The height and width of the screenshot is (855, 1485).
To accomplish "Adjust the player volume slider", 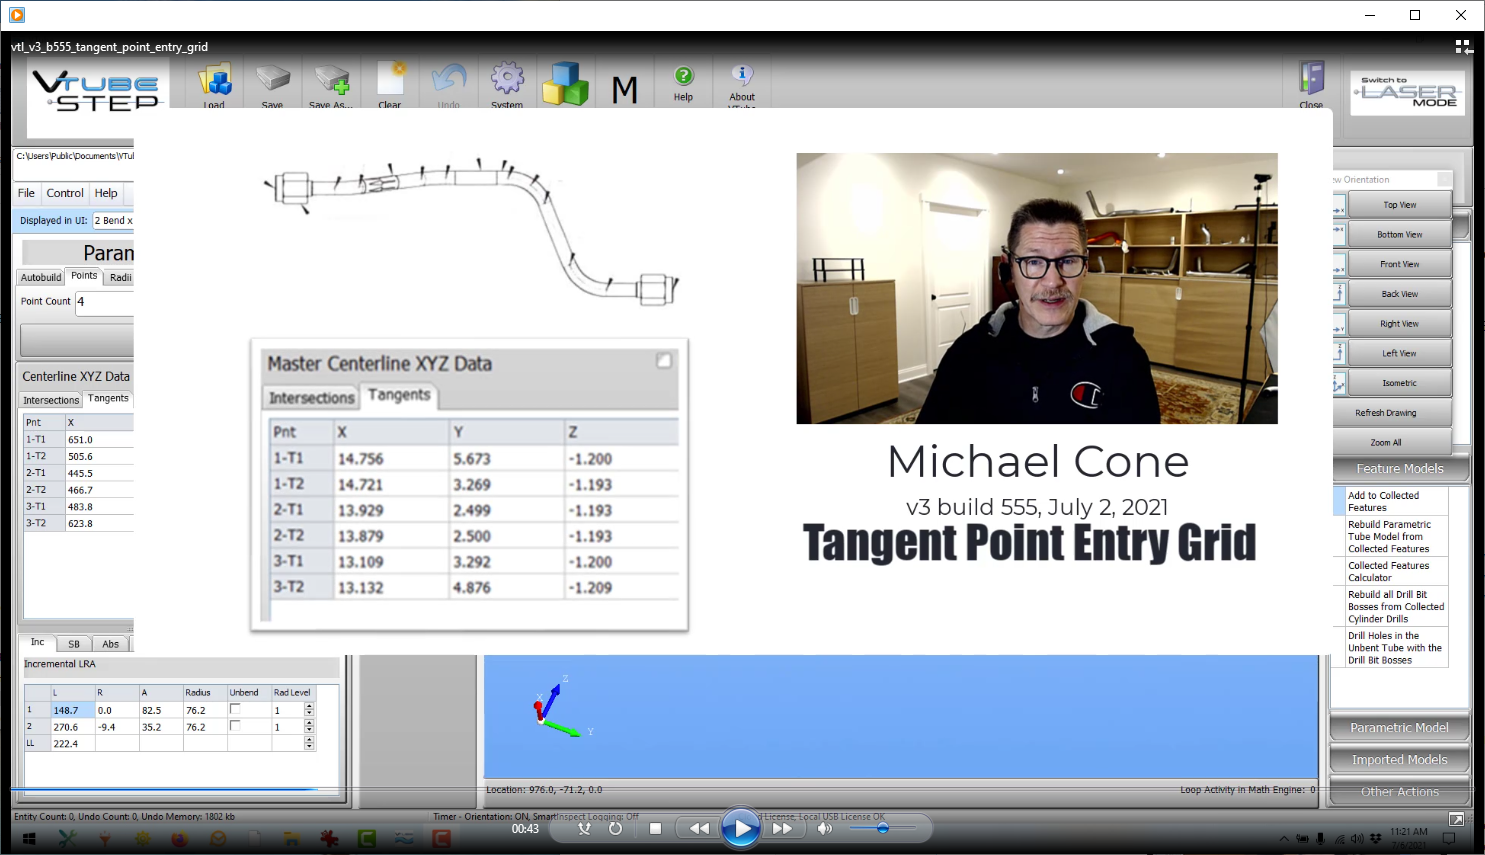I will 883,828.
